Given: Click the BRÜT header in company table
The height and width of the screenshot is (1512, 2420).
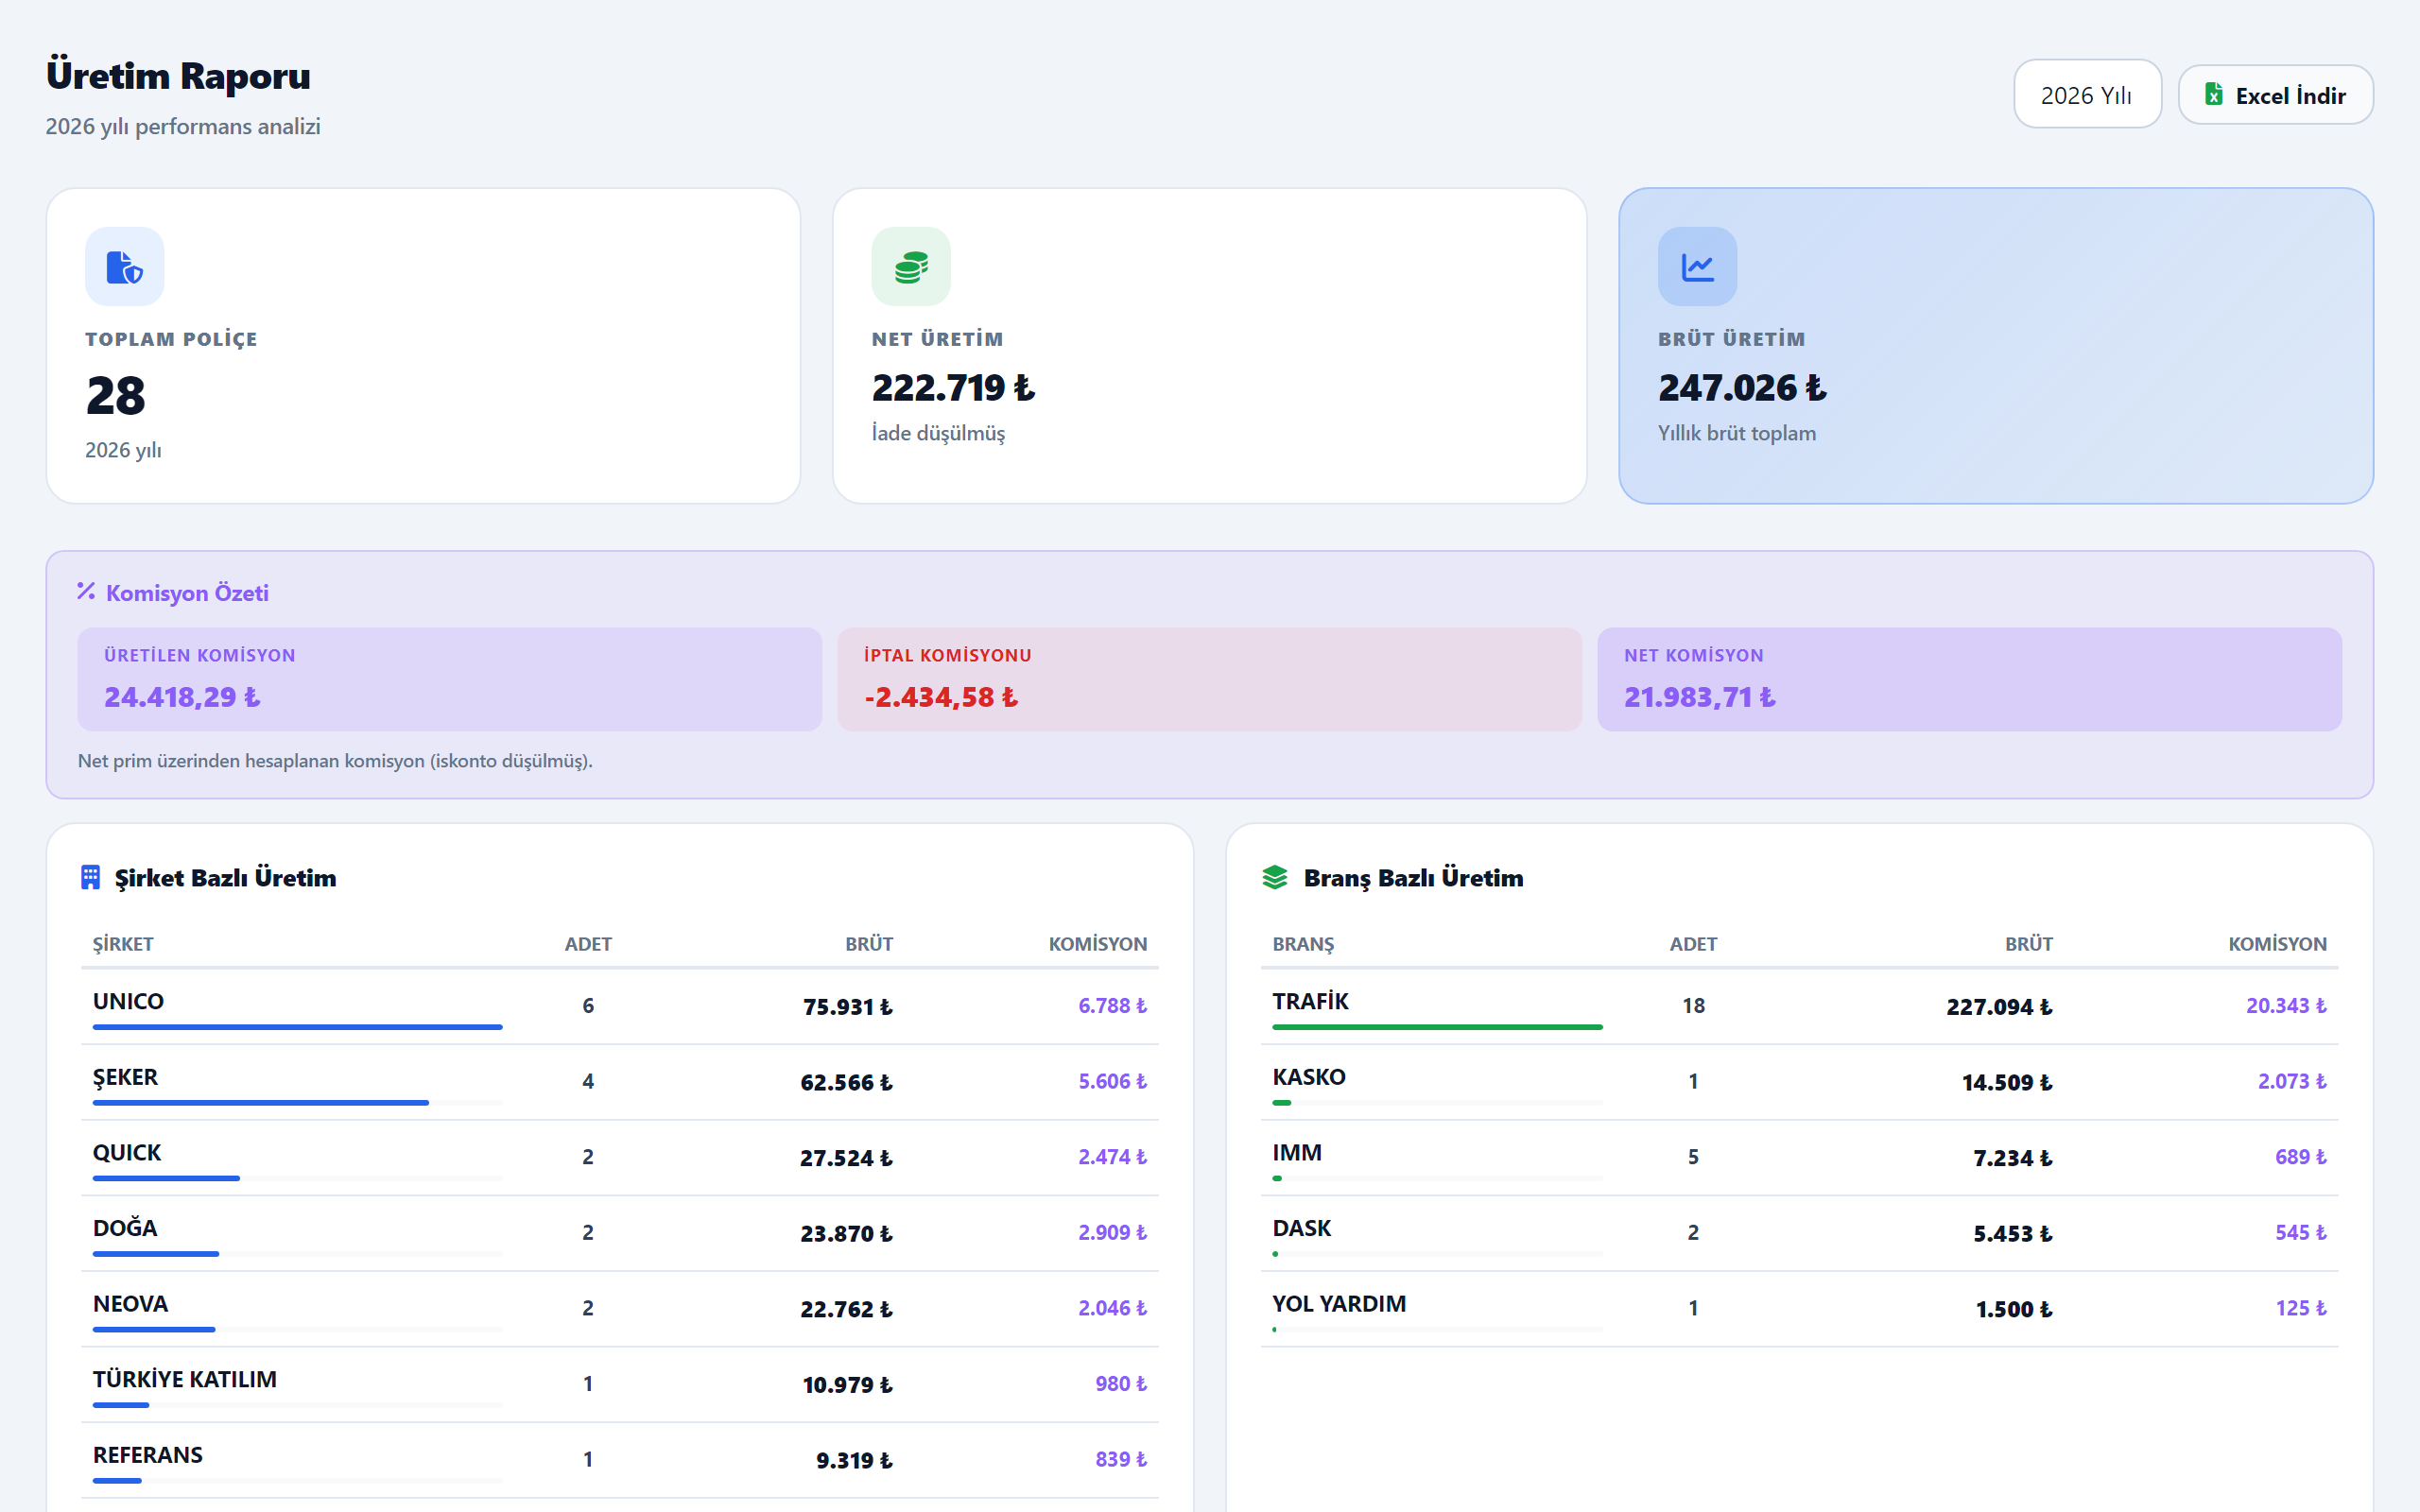Looking at the screenshot, I should 869,944.
